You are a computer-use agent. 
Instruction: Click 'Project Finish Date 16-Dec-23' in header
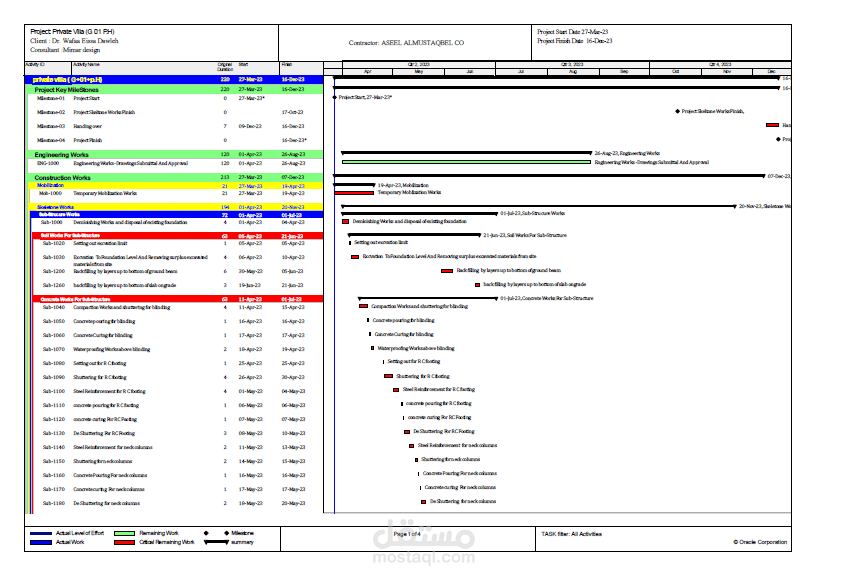tap(575, 41)
